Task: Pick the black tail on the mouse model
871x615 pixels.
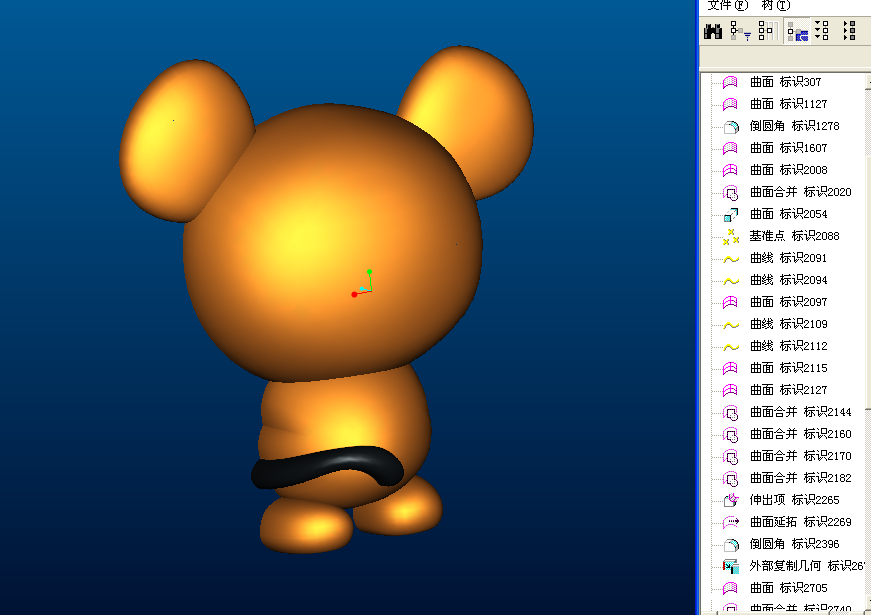Action: (x=327, y=467)
